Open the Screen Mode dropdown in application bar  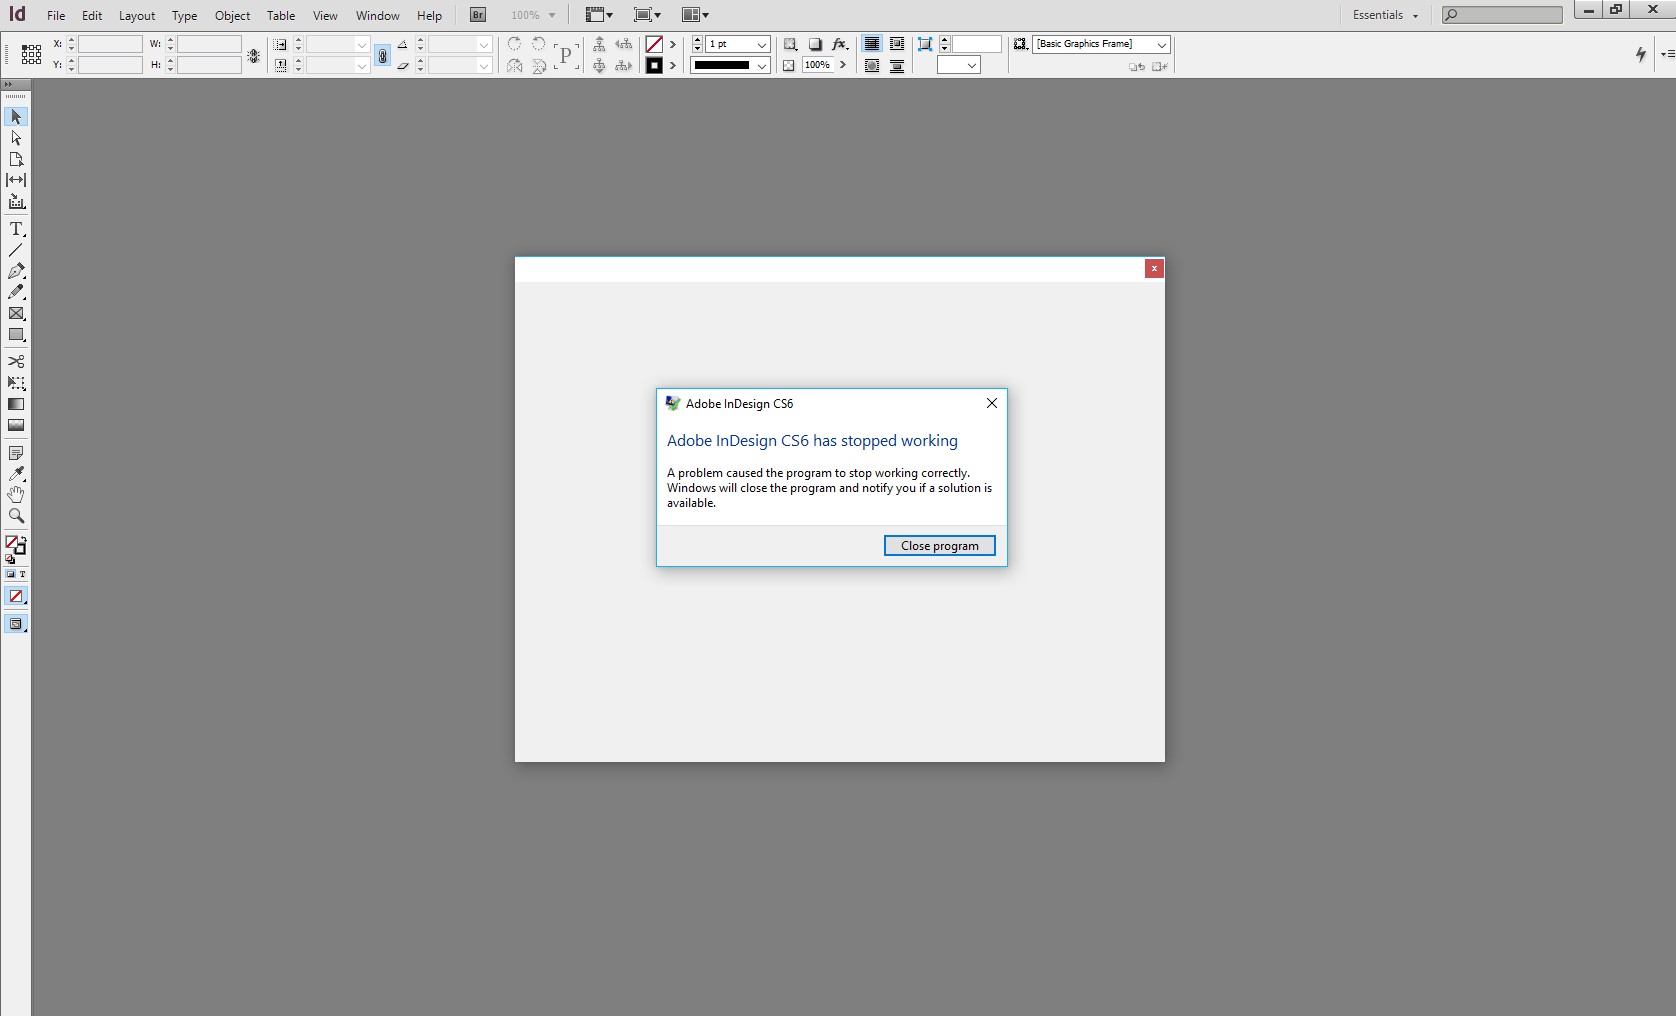(x=647, y=15)
